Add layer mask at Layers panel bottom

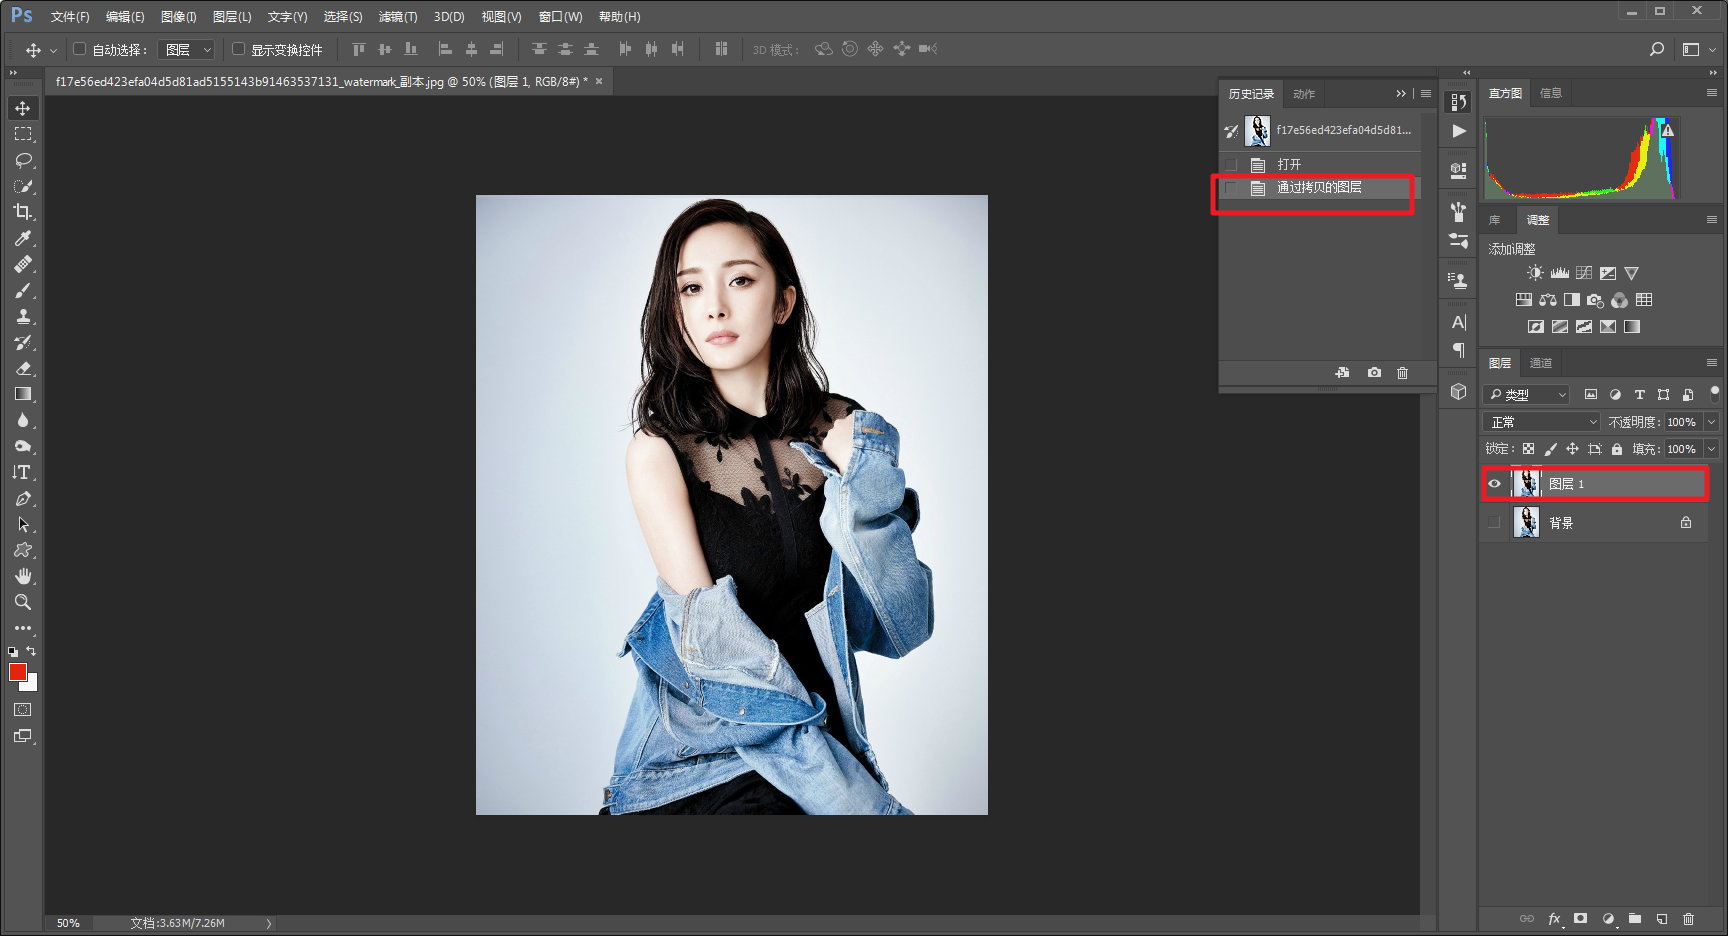(1580, 919)
